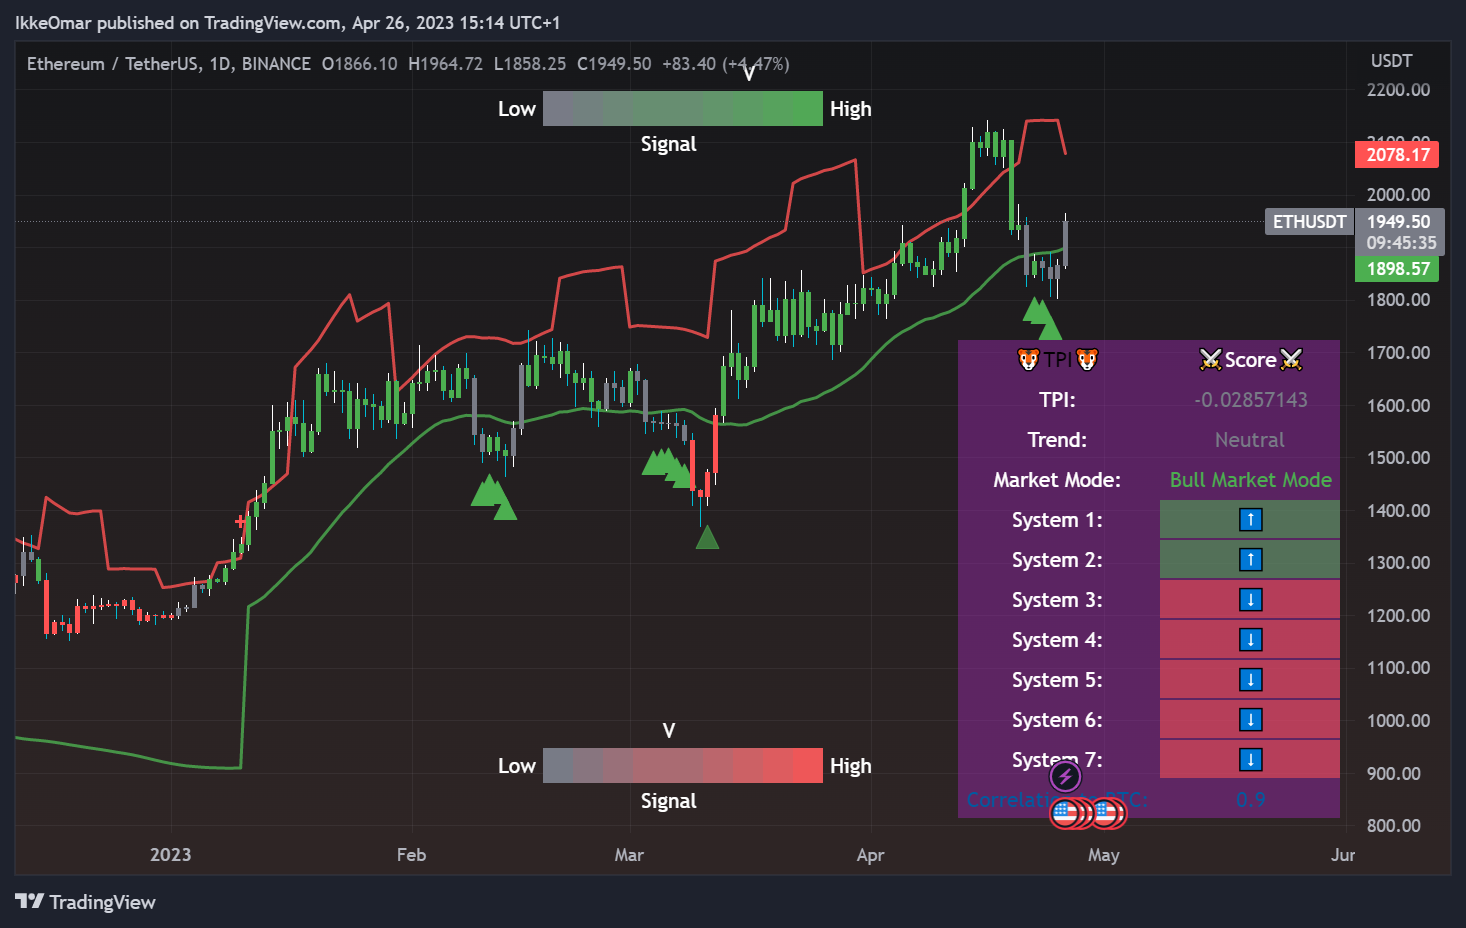Click the System 1: row label
This screenshot has width=1466, height=928.
(x=1057, y=519)
